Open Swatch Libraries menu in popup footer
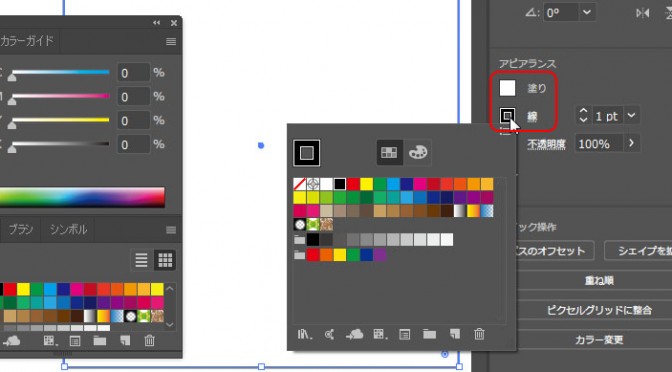 click(x=304, y=334)
